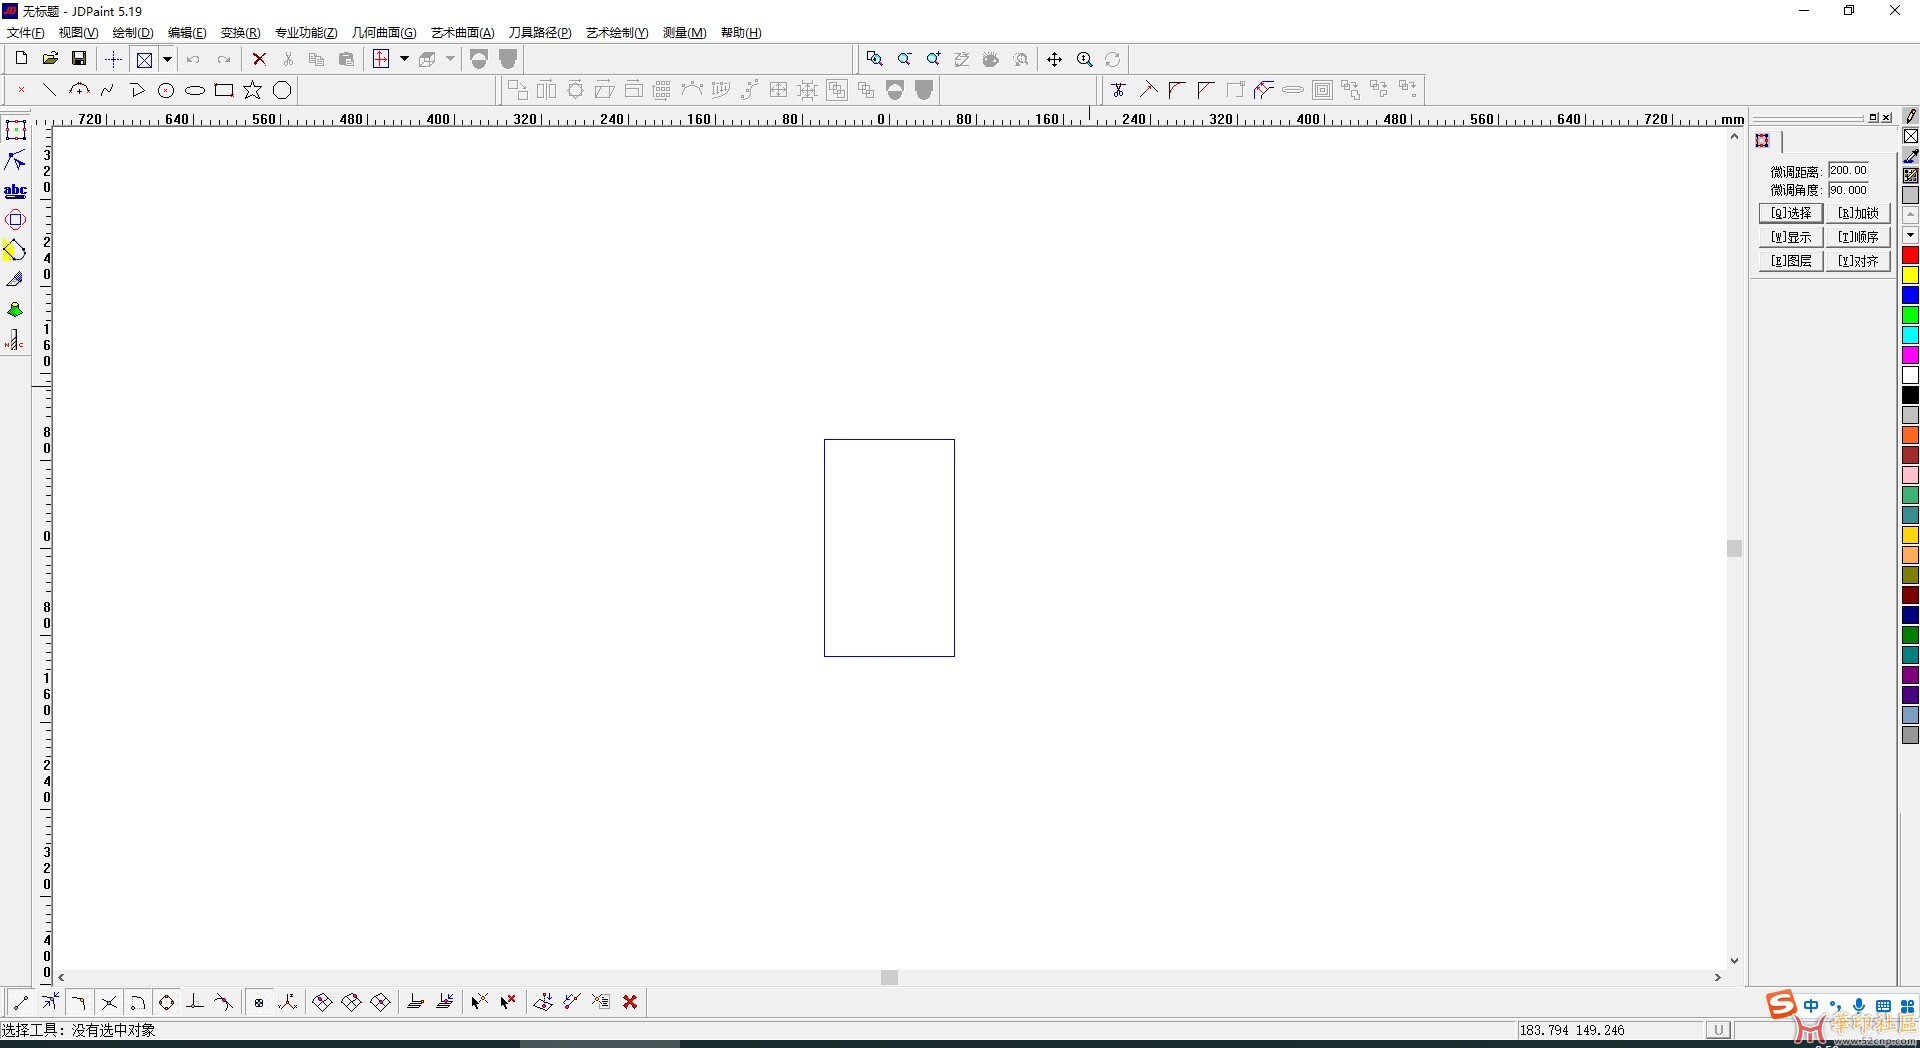The height and width of the screenshot is (1048, 1920).
Task: Open dropdown arrow beside the 3D box icon
Action: point(450,59)
